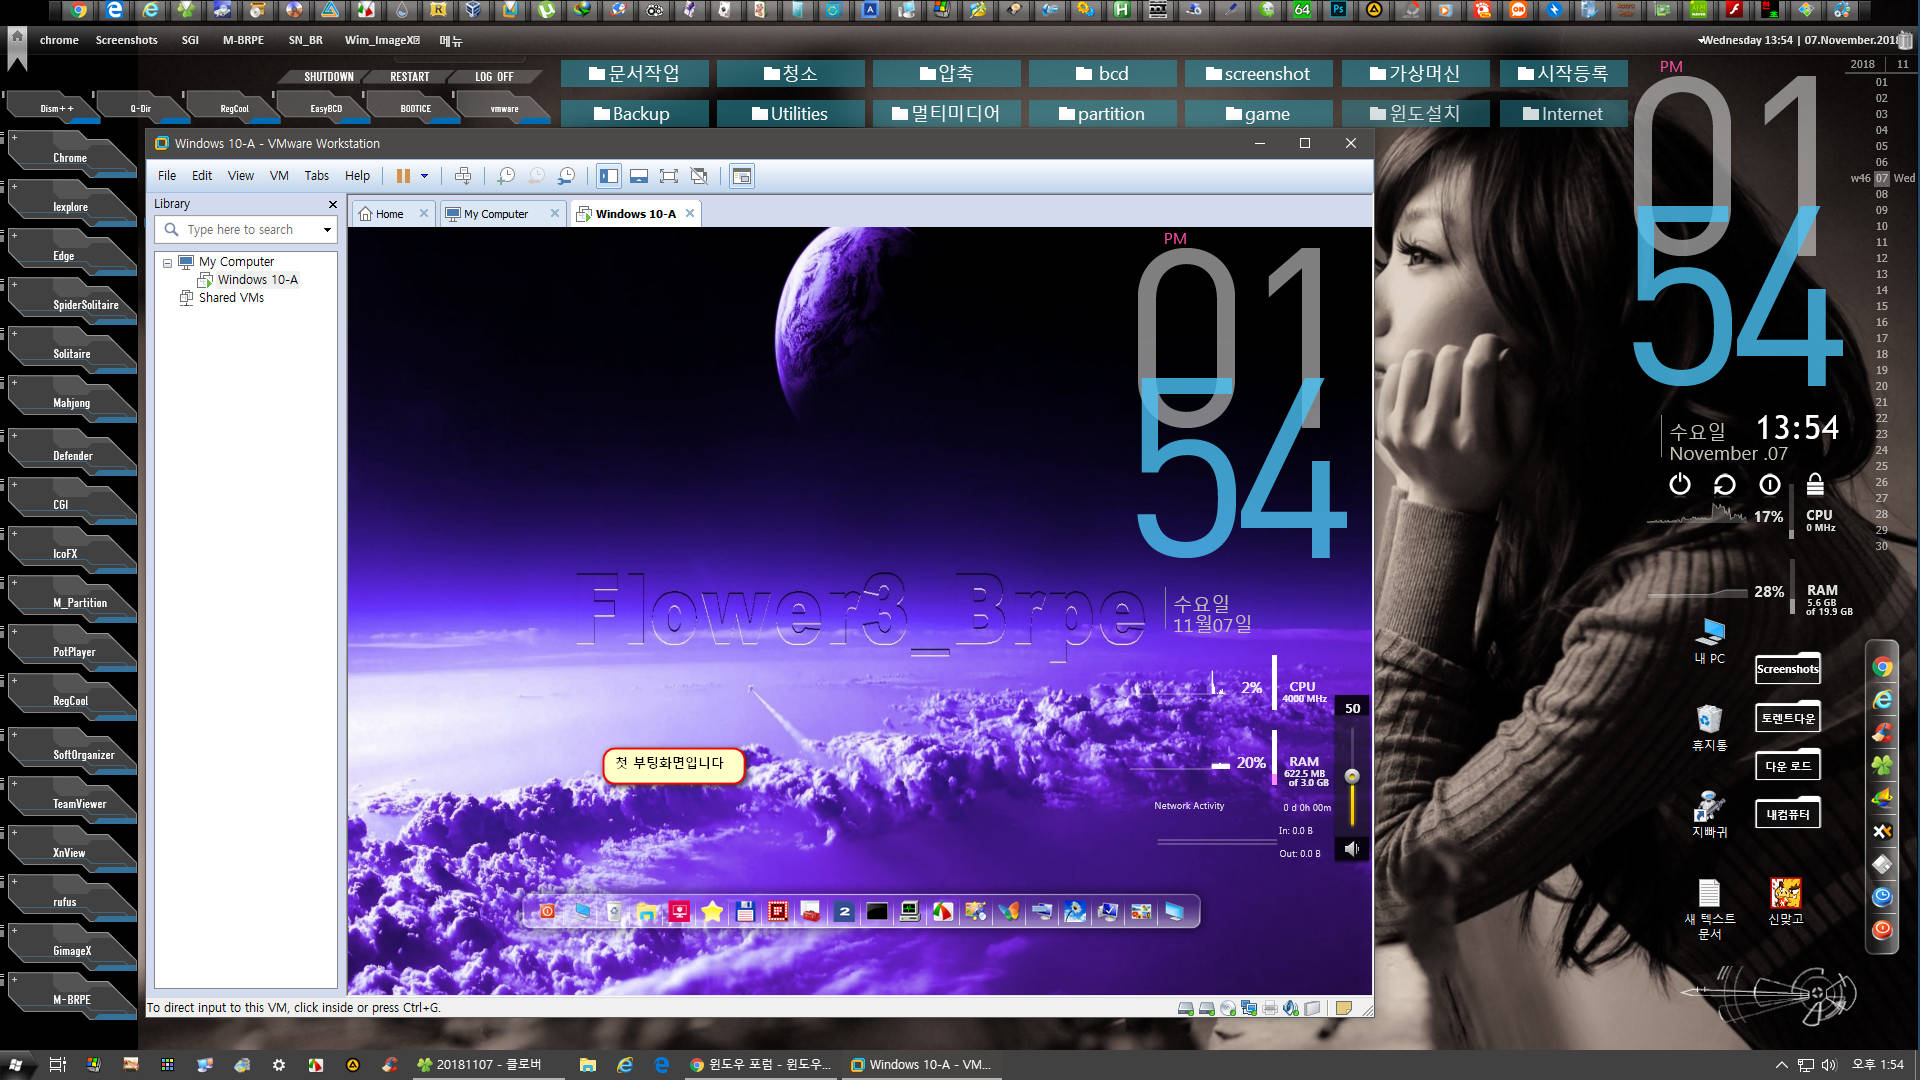Open the 신맞고 desktop game icon
1920x1080 pixels.
pos(1785,901)
